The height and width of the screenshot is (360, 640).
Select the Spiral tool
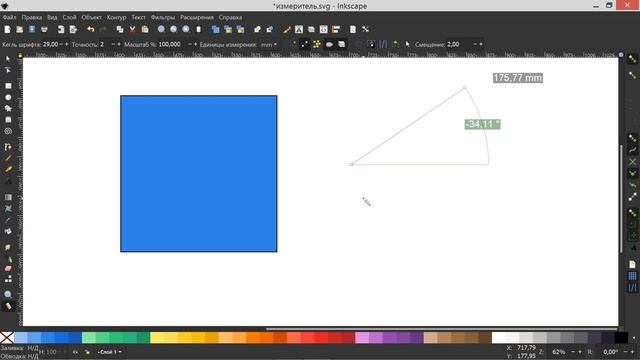[x=8, y=131]
